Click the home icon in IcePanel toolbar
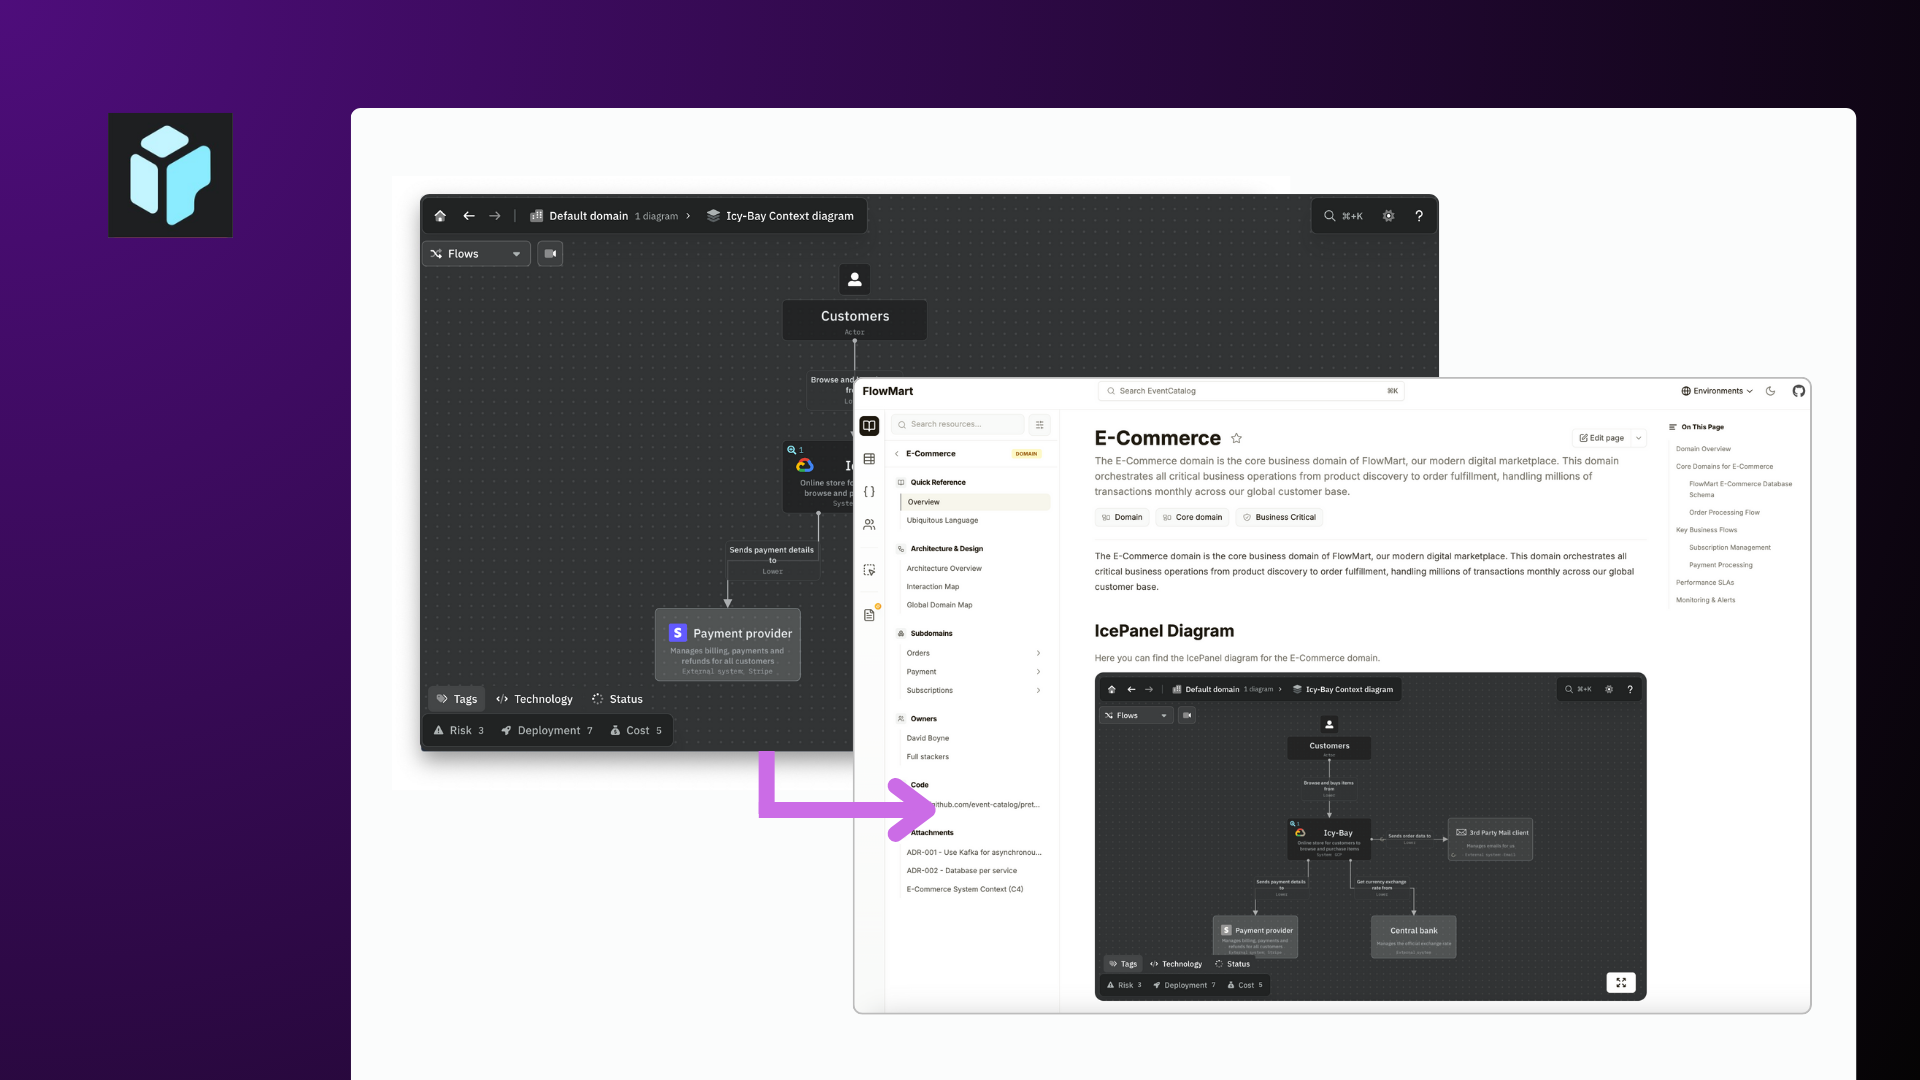 tap(440, 216)
